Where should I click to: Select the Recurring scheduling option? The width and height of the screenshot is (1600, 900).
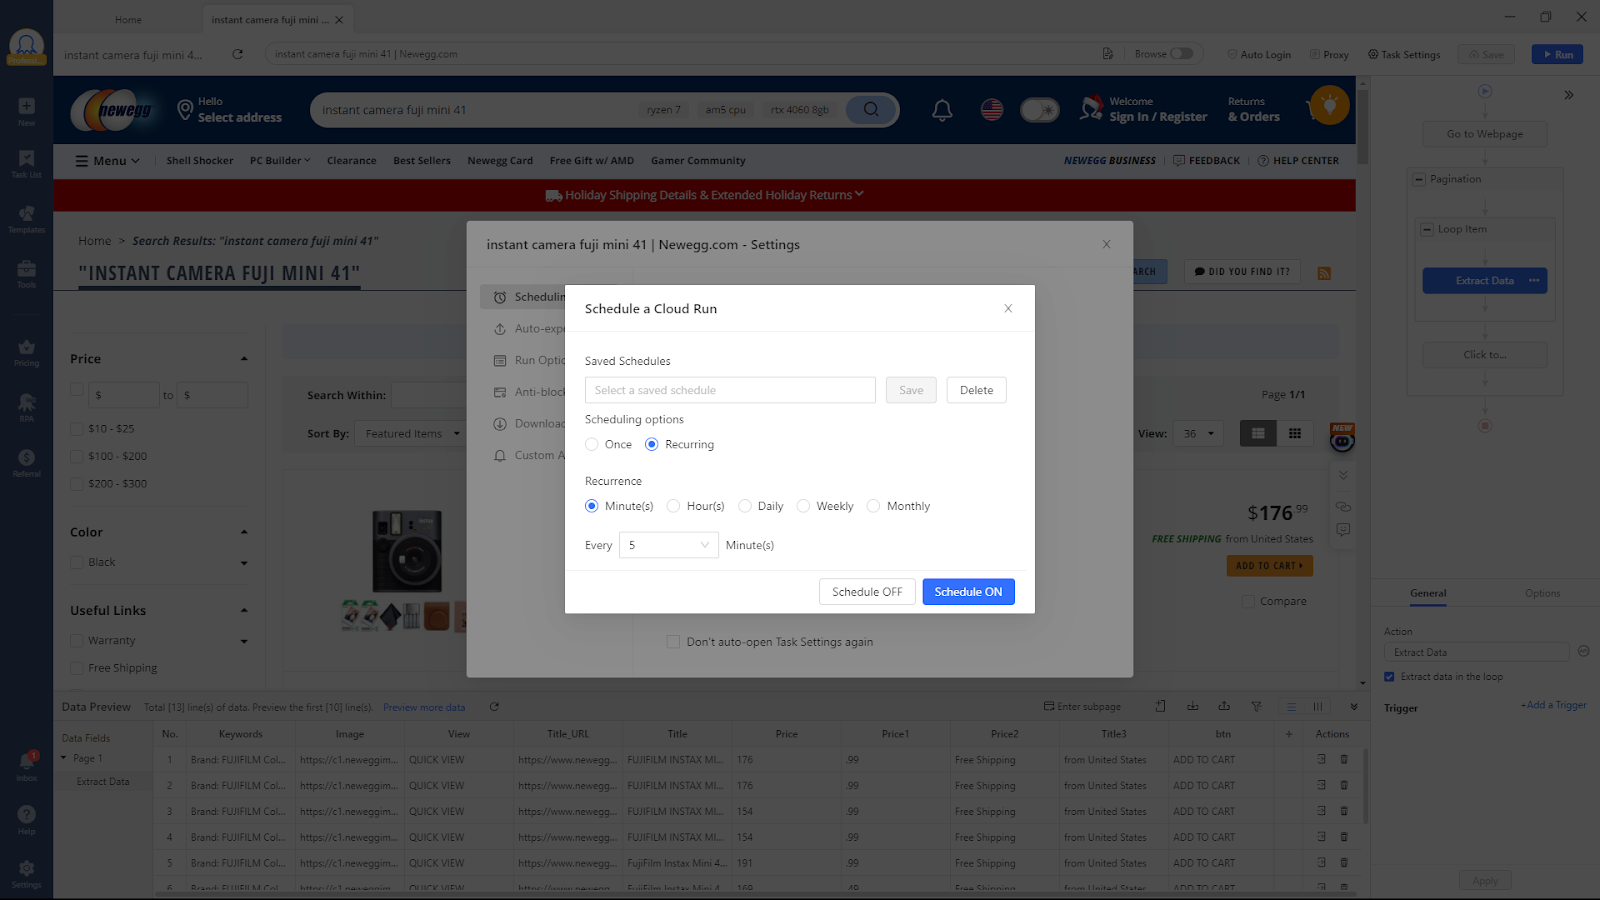(x=652, y=444)
